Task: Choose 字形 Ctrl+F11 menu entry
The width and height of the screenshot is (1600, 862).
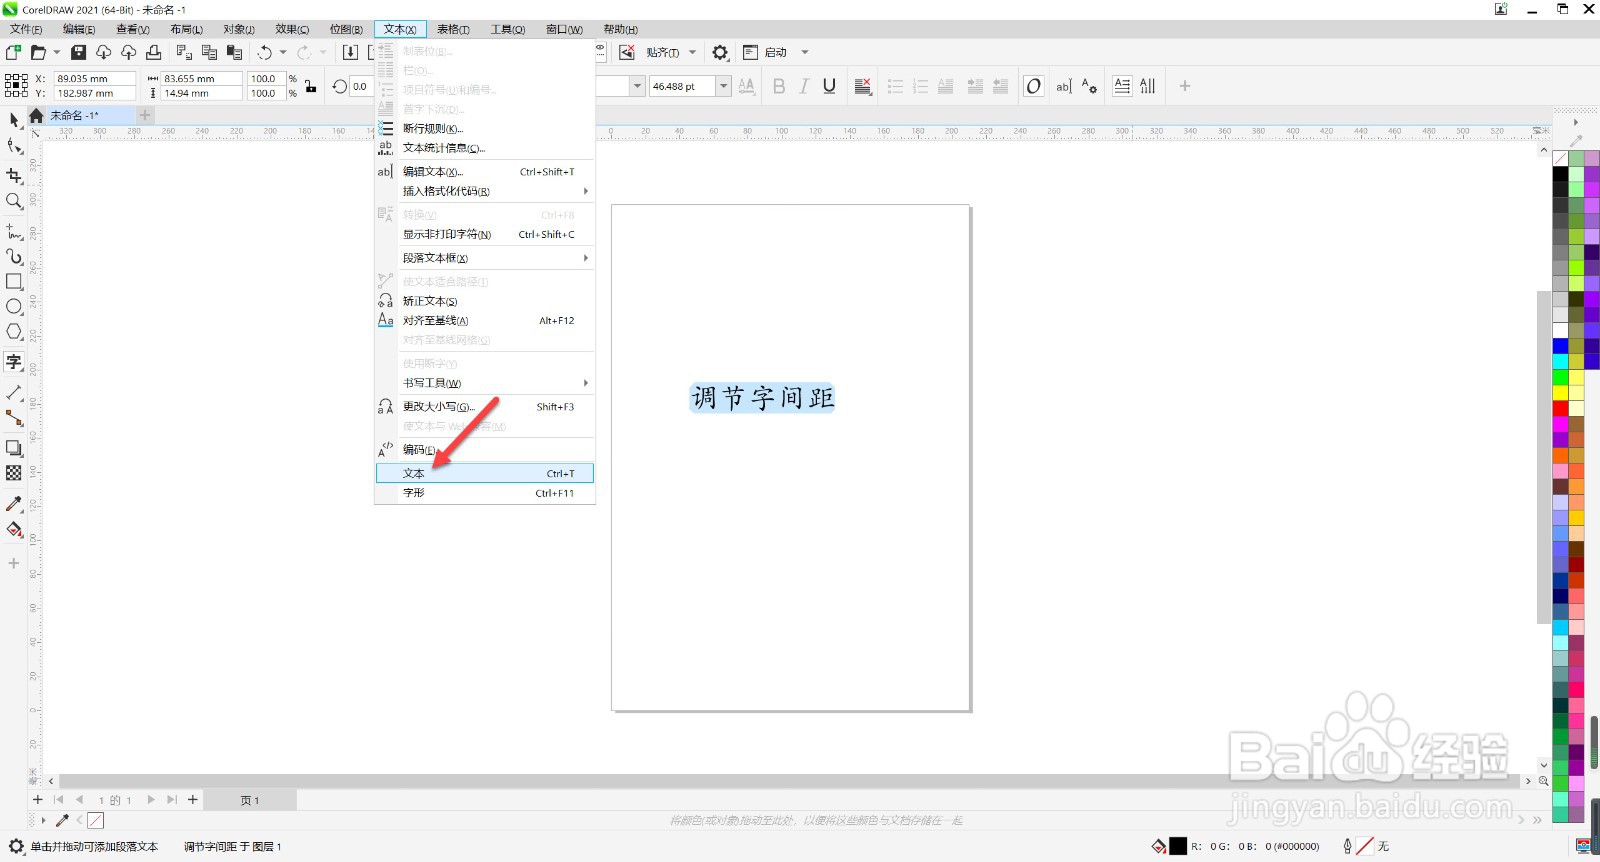Action: (x=485, y=493)
